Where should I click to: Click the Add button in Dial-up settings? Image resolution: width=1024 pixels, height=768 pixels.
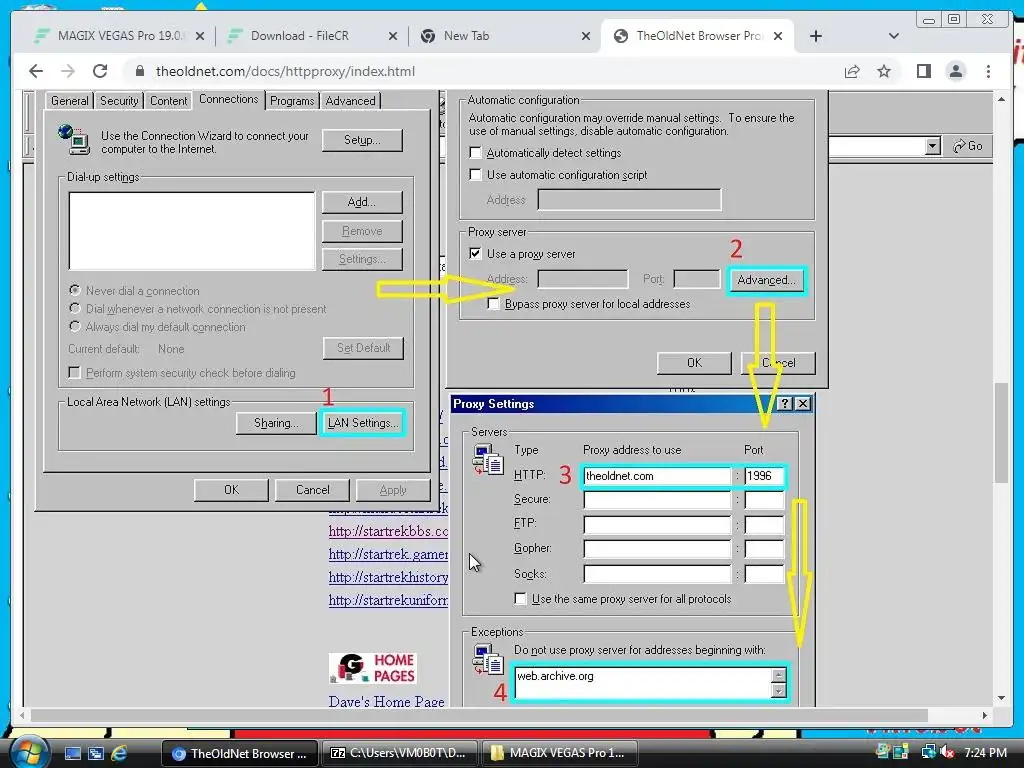362,202
